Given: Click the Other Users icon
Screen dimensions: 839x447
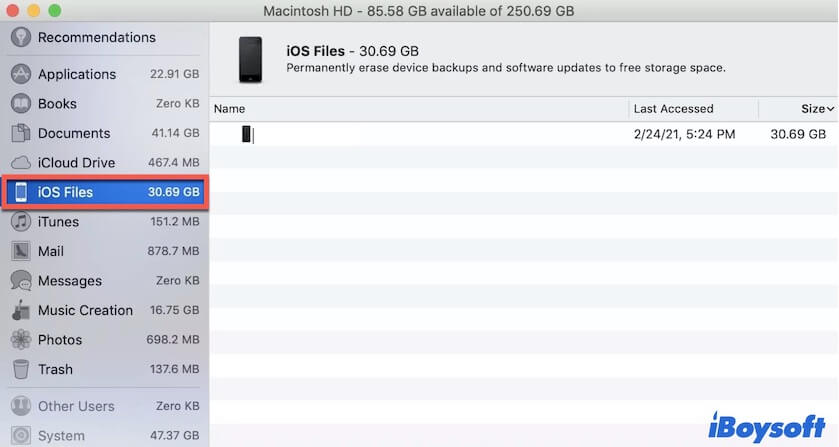Looking at the screenshot, I should coord(21,406).
